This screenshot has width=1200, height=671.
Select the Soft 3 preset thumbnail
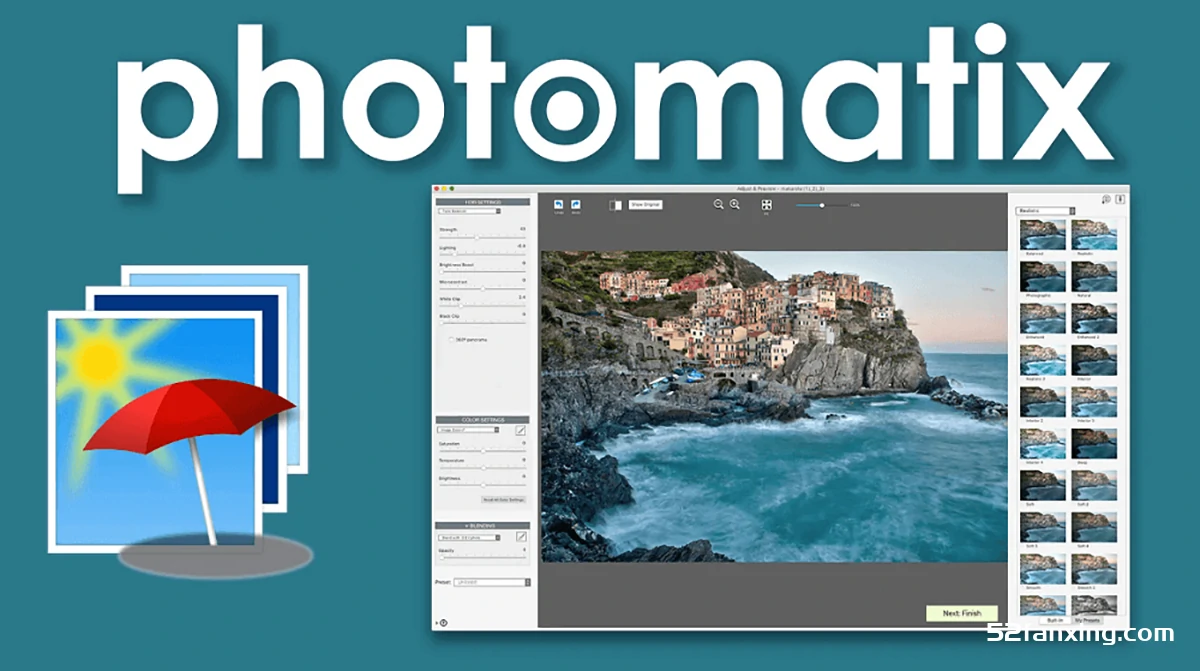1043,527
